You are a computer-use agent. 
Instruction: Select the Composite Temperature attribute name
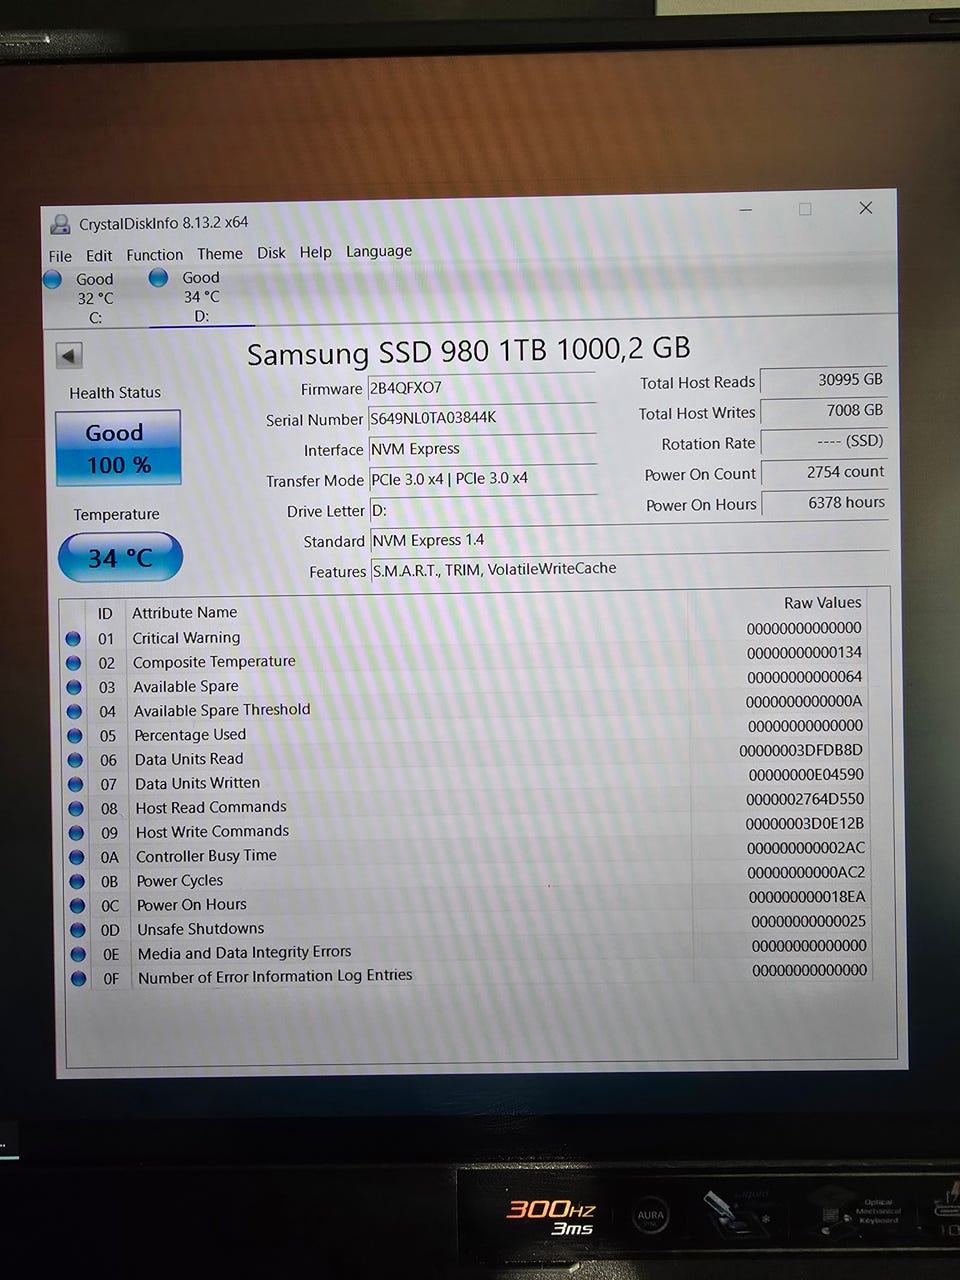214,661
